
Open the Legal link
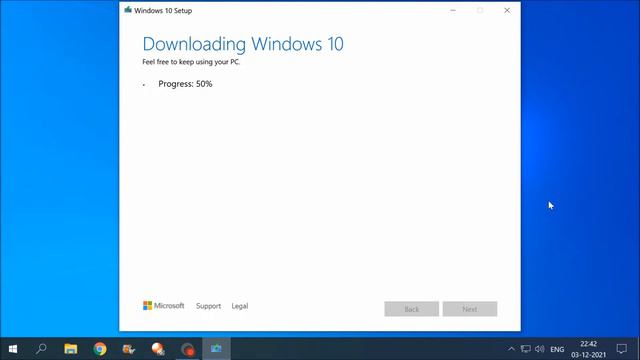coord(240,306)
